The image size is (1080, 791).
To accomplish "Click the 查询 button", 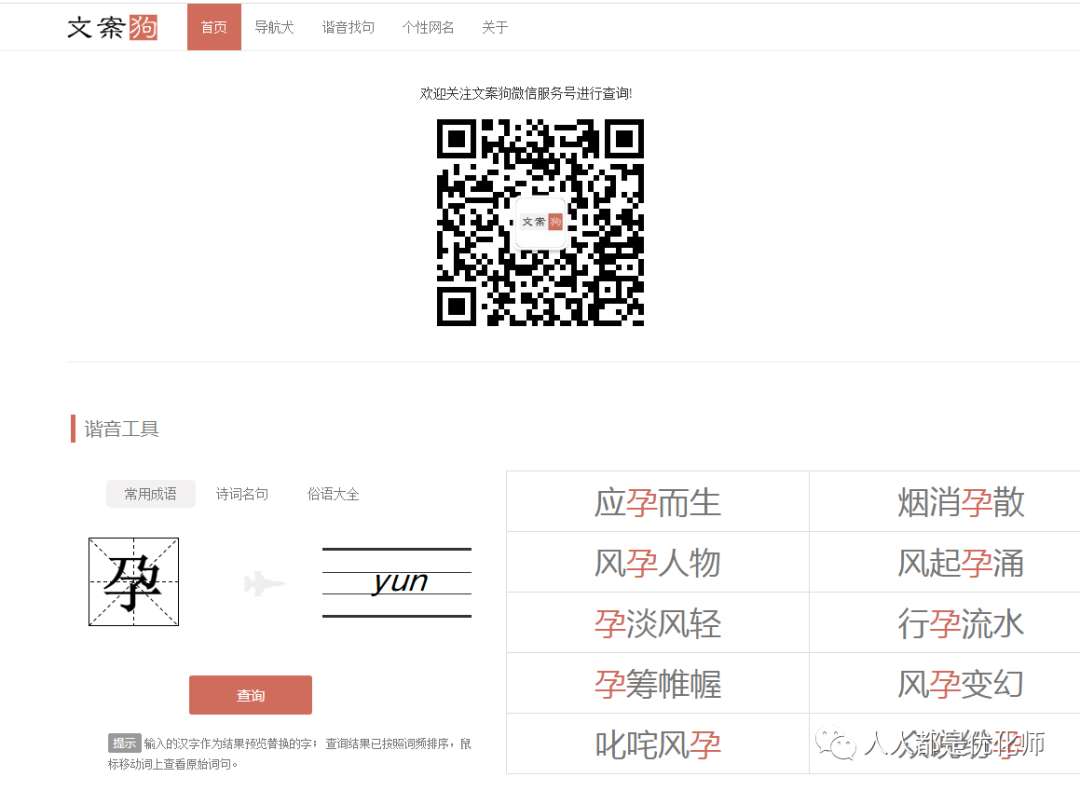I will coord(251,695).
